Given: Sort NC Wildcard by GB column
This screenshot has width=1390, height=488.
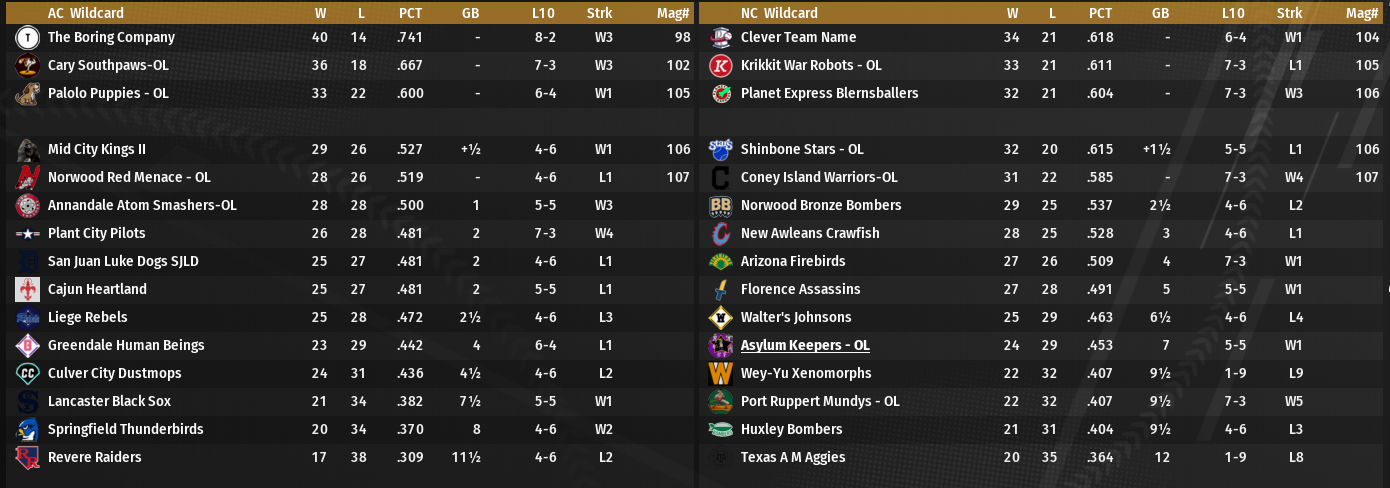Looking at the screenshot, I should (x=1160, y=14).
